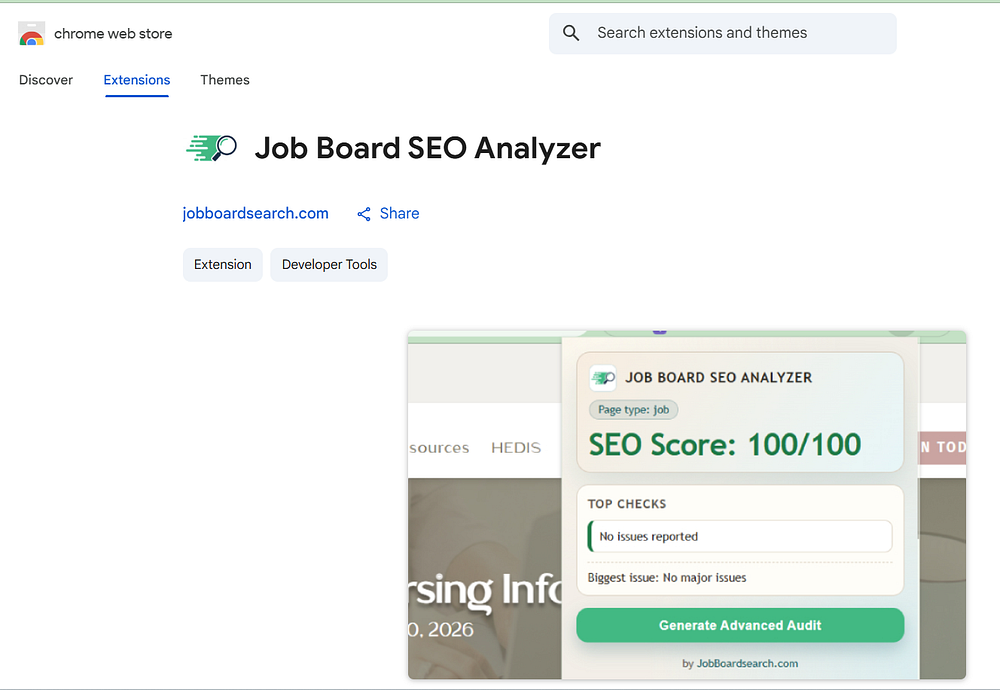Open the Discover tab
The width and height of the screenshot is (1000, 690).
[x=46, y=80]
